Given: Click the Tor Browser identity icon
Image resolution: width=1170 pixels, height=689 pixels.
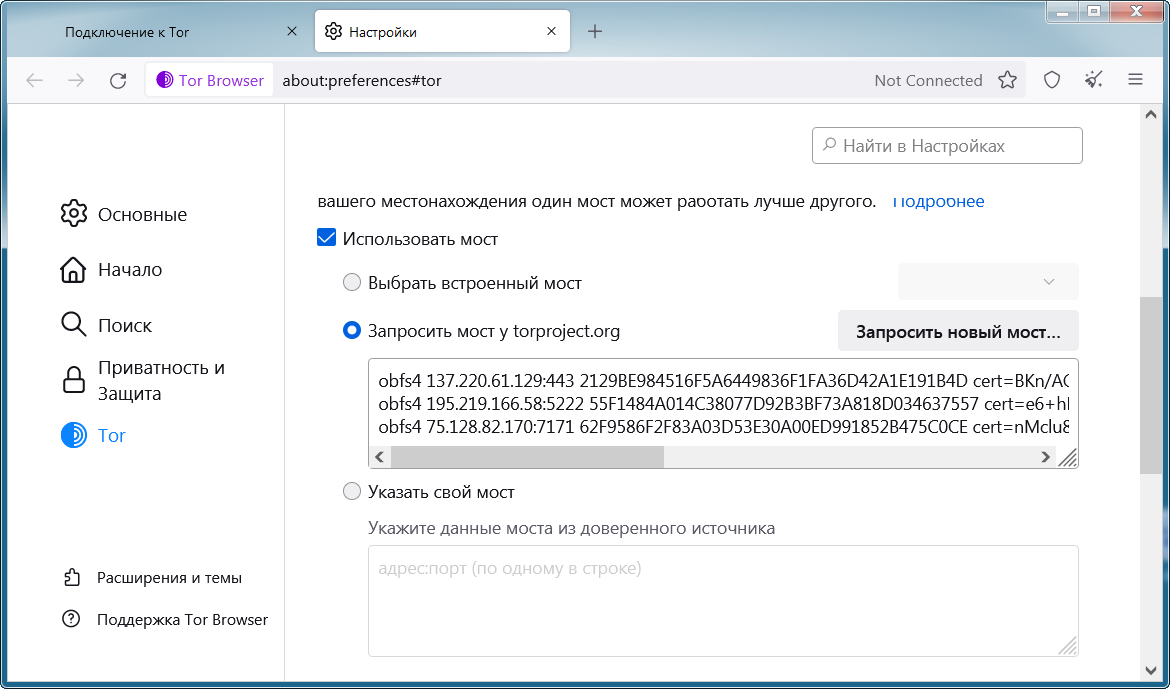Looking at the screenshot, I should coord(165,80).
